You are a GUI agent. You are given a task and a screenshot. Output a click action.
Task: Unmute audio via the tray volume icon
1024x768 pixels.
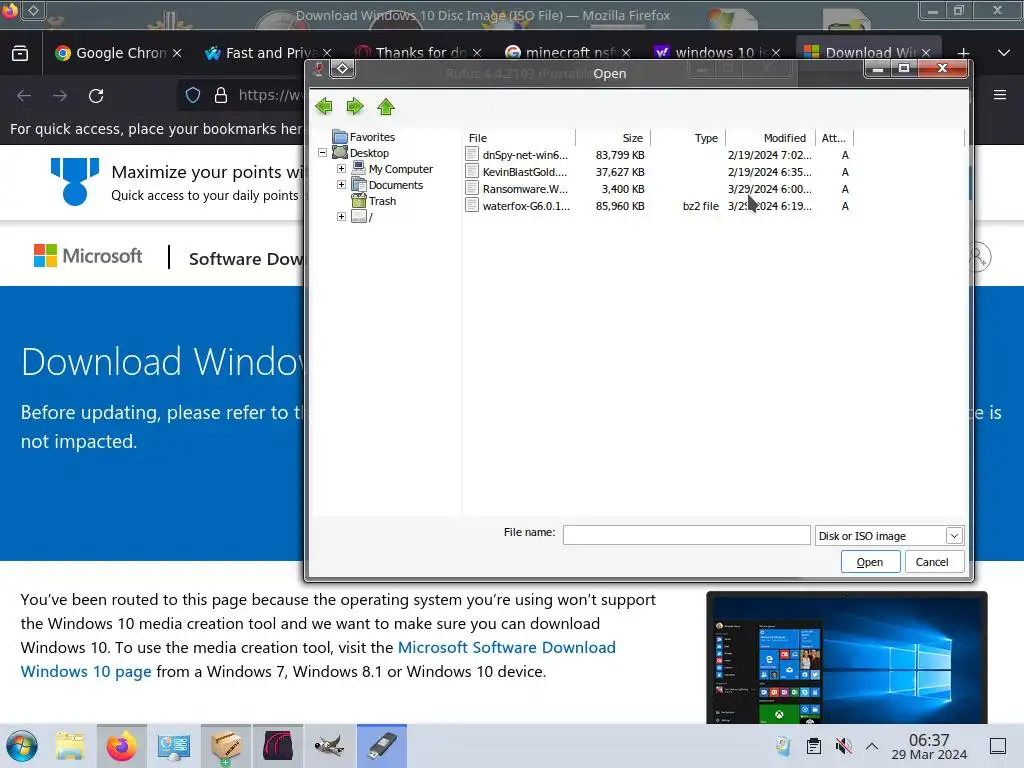coord(843,746)
